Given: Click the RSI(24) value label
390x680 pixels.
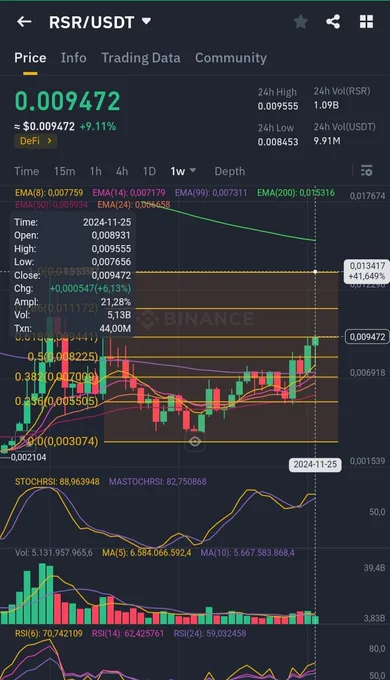Looking at the screenshot, I should click(x=210, y=634).
